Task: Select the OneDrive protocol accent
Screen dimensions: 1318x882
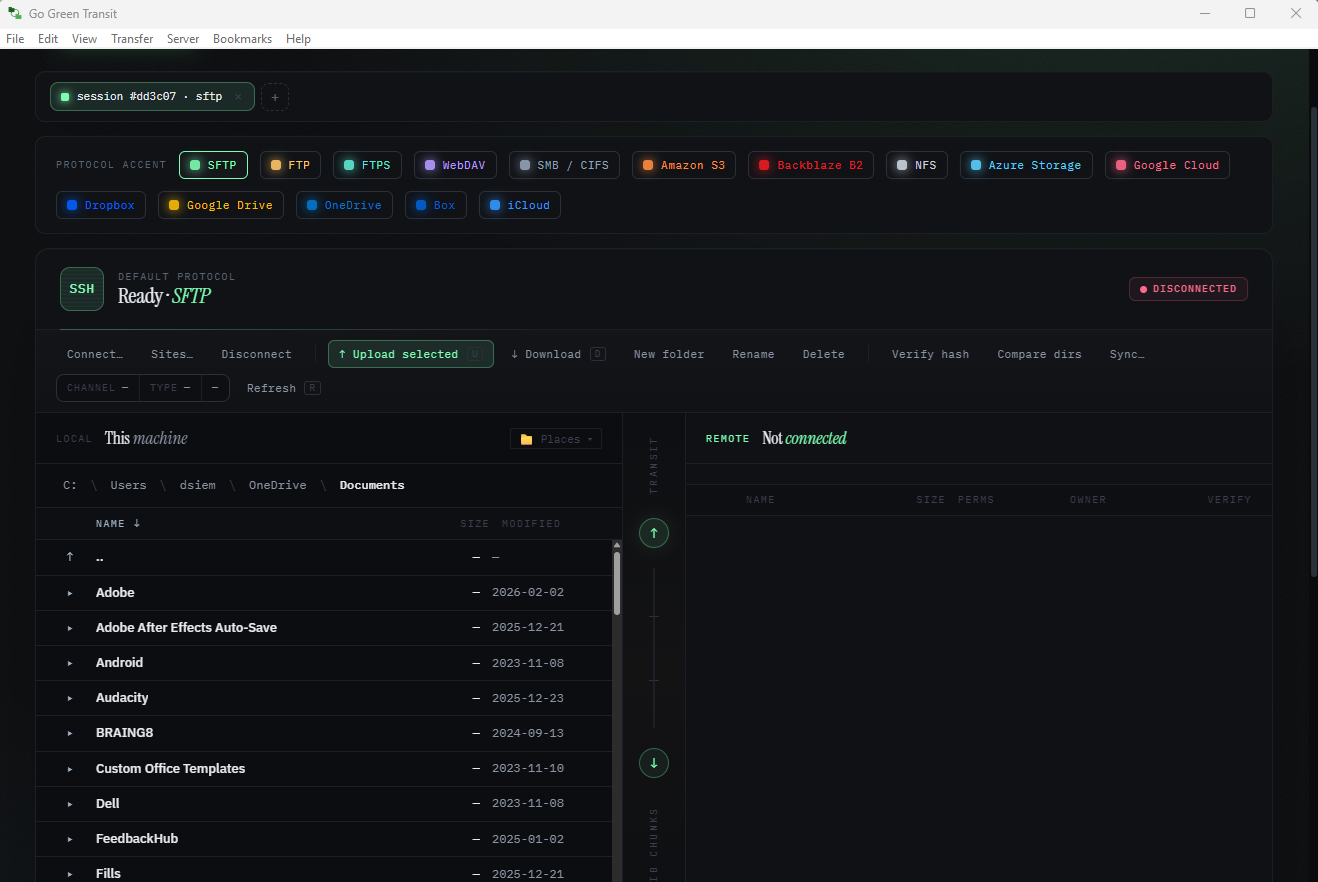Action: click(344, 205)
